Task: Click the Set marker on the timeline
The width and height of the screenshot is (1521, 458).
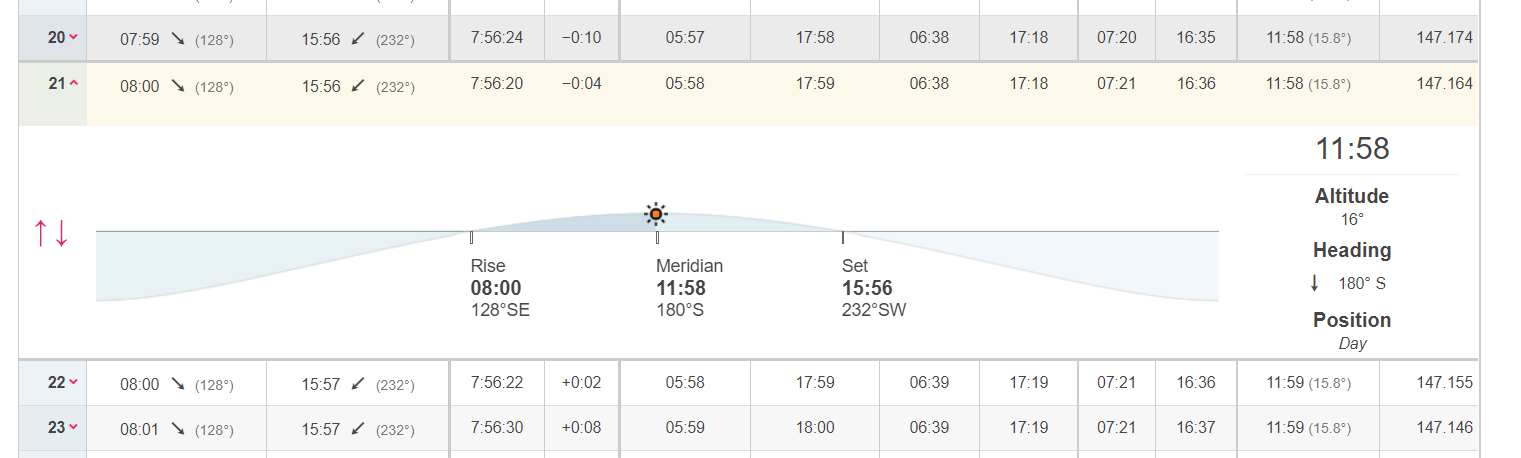Action: [843, 237]
